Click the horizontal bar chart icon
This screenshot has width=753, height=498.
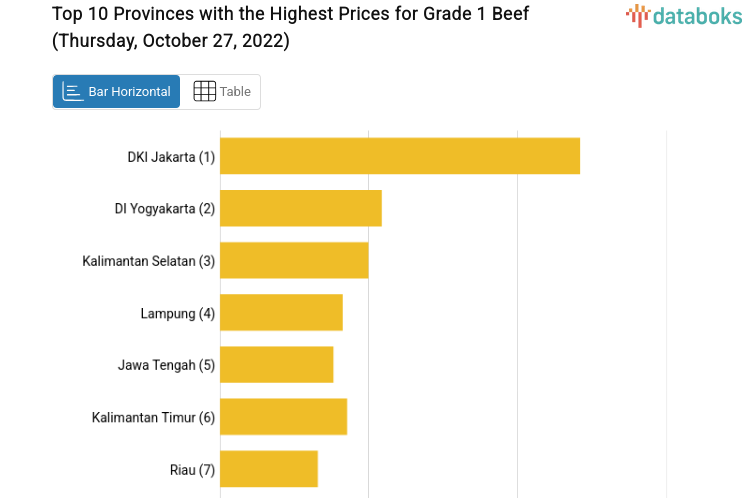click(73, 92)
